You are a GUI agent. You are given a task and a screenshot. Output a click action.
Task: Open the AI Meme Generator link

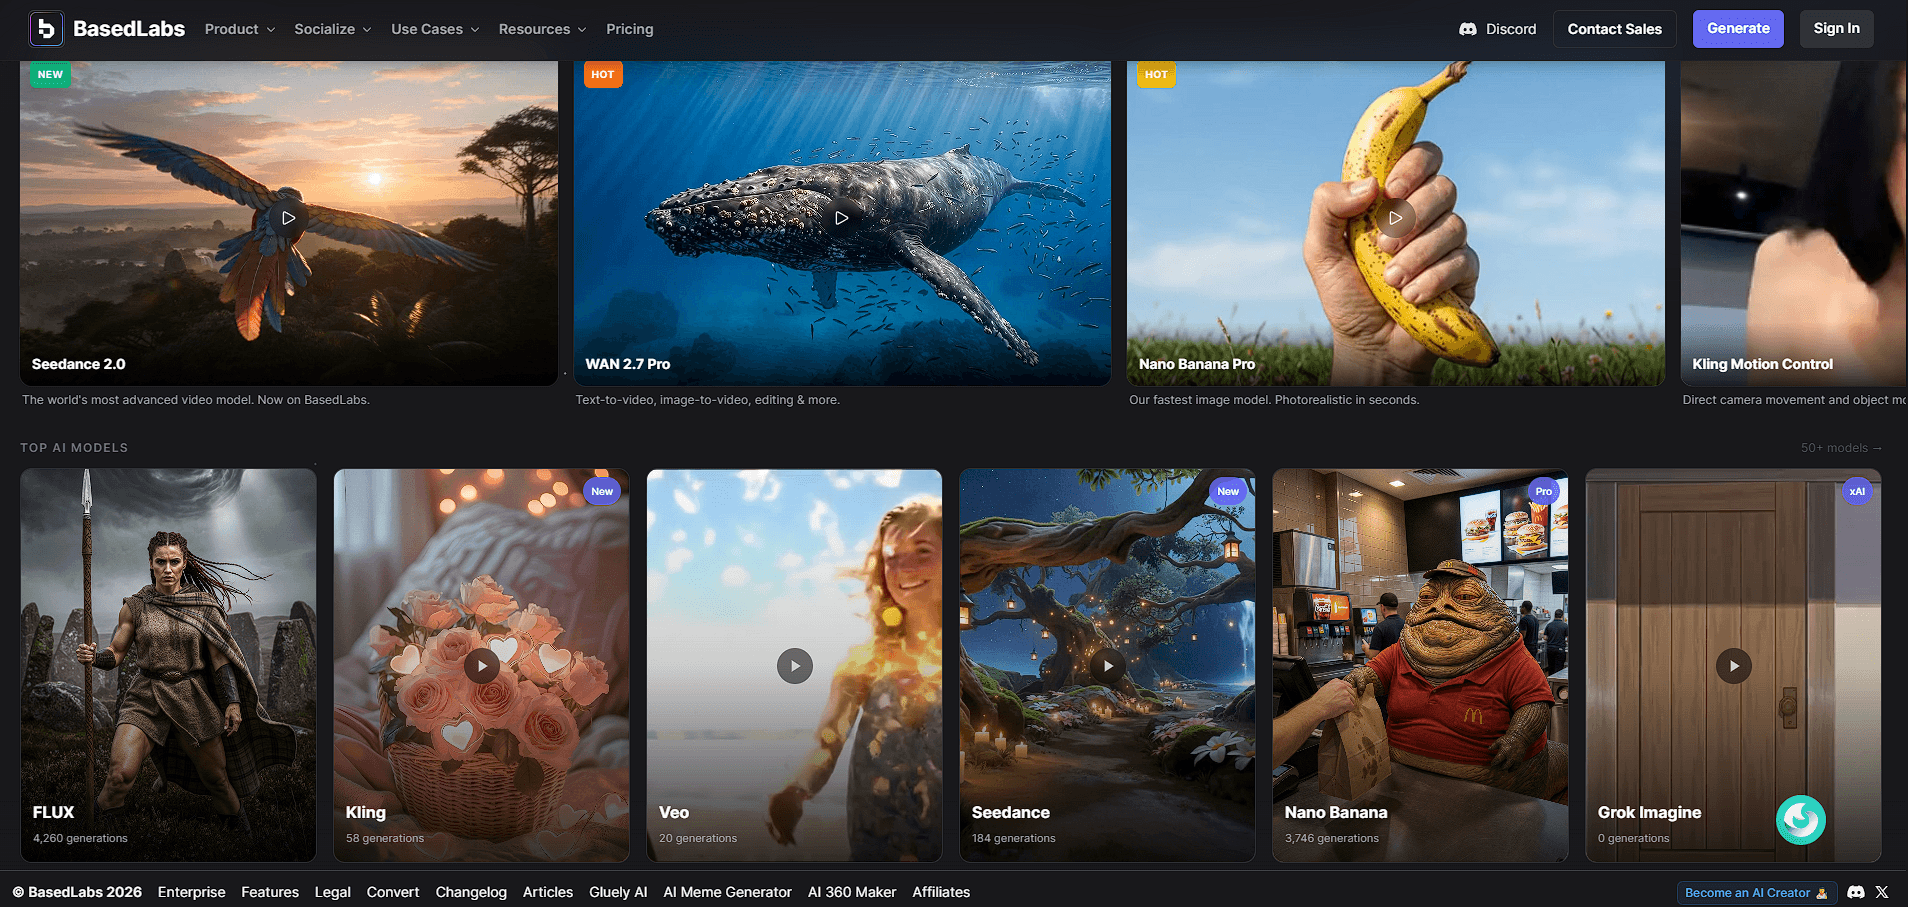click(x=728, y=892)
